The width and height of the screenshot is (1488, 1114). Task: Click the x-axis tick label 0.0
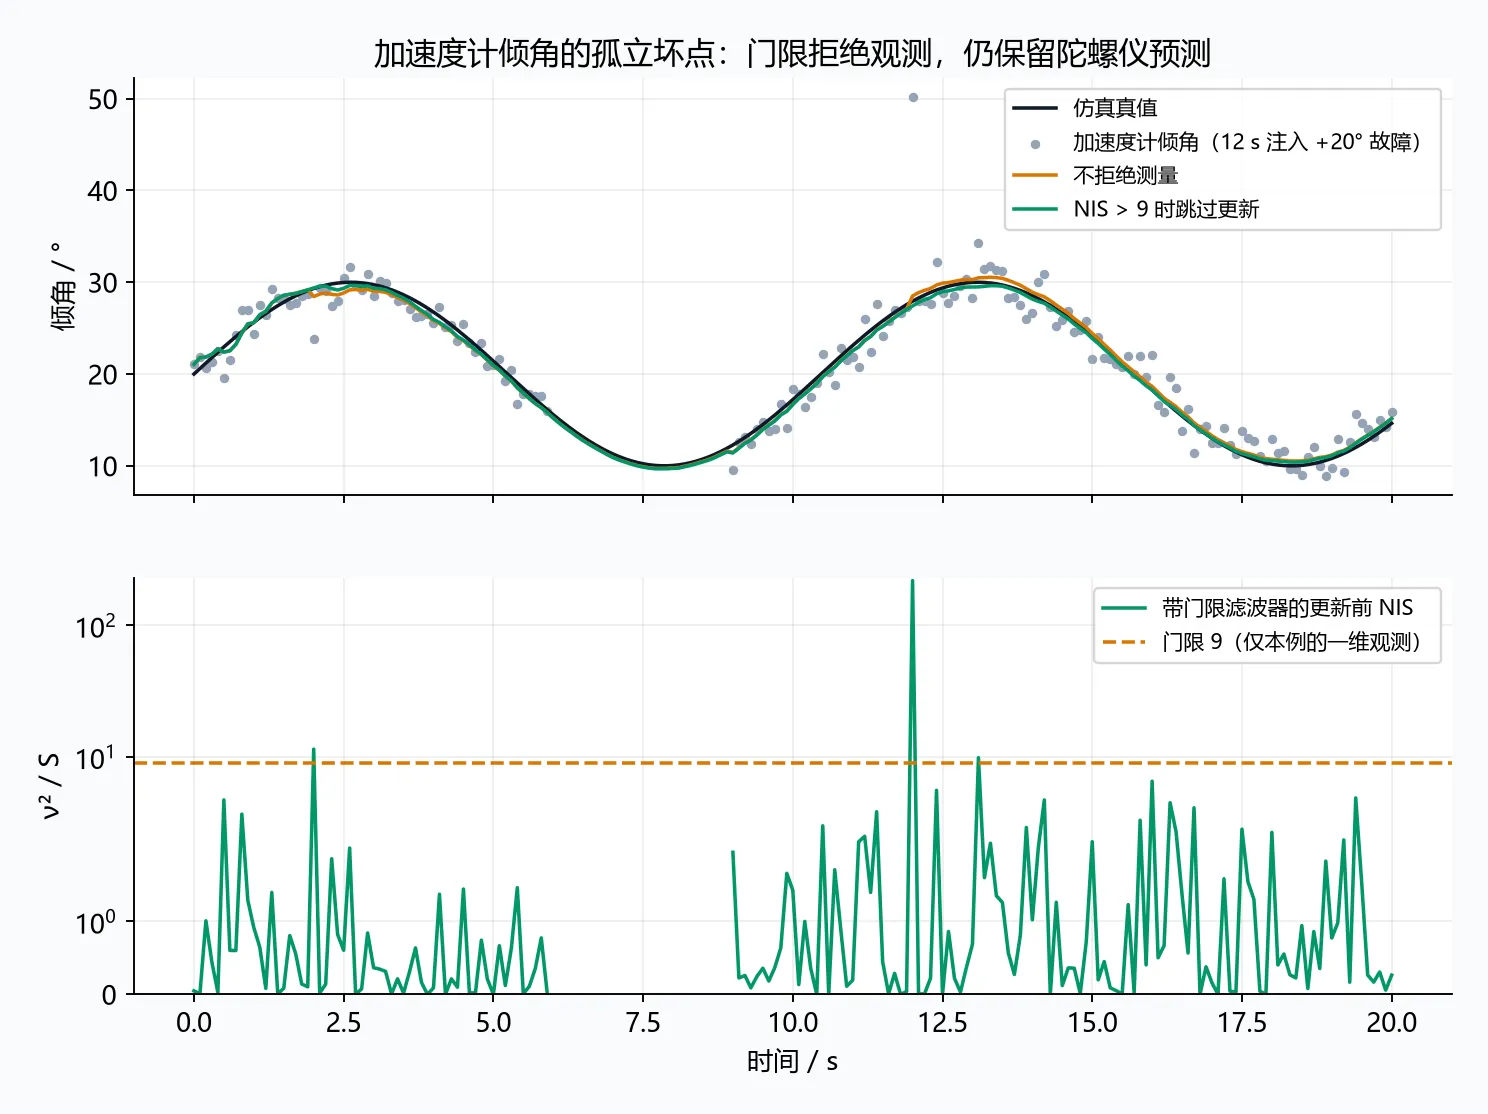tap(194, 1022)
